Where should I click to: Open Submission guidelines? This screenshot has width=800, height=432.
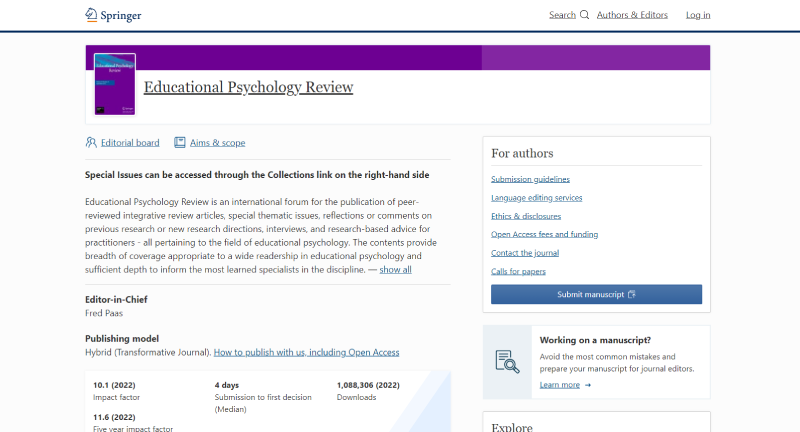pos(531,179)
